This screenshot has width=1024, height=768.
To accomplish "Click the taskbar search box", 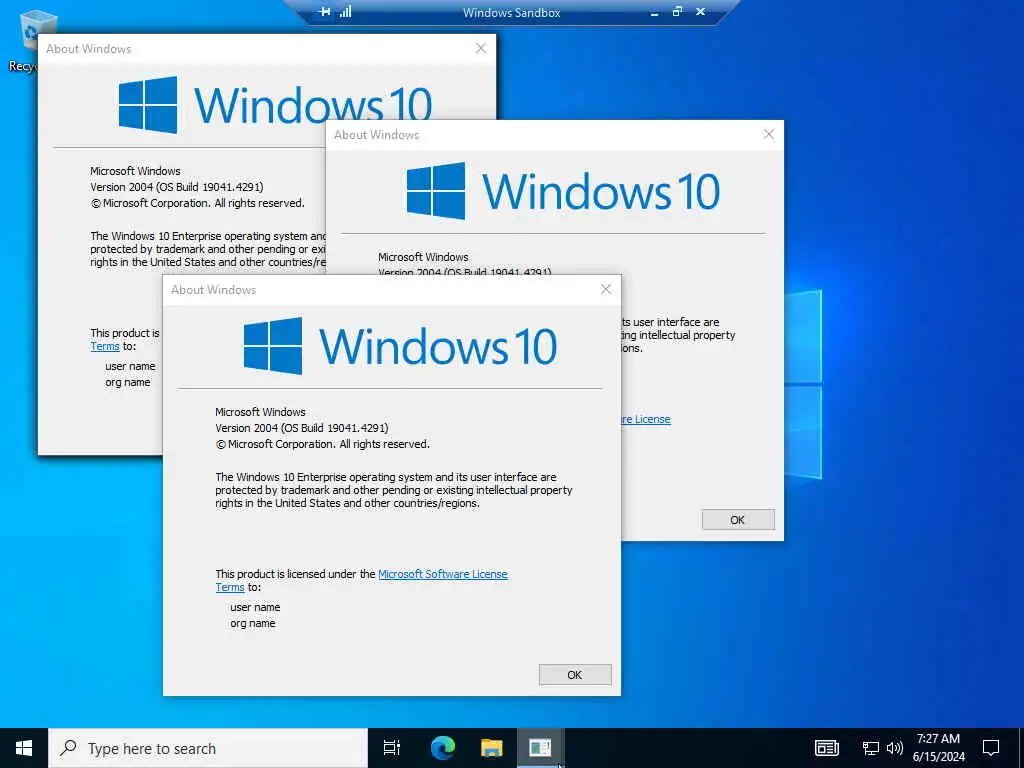I will [208, 748].
